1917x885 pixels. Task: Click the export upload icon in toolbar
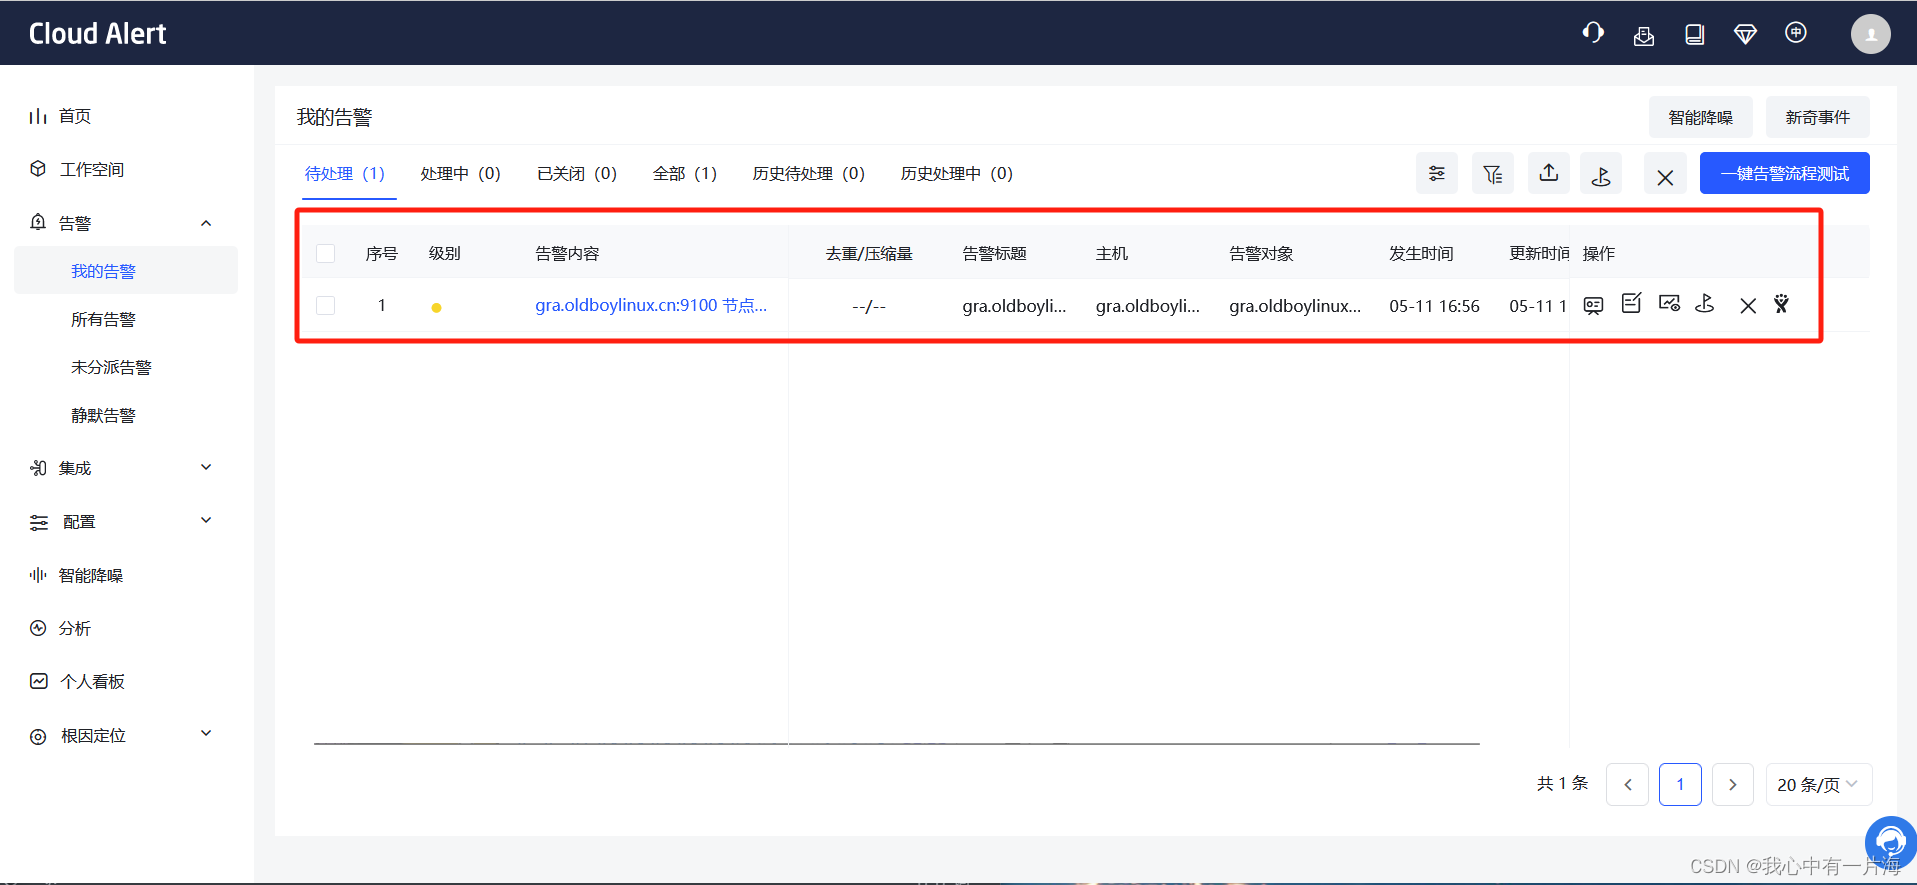coord(1549,174)
